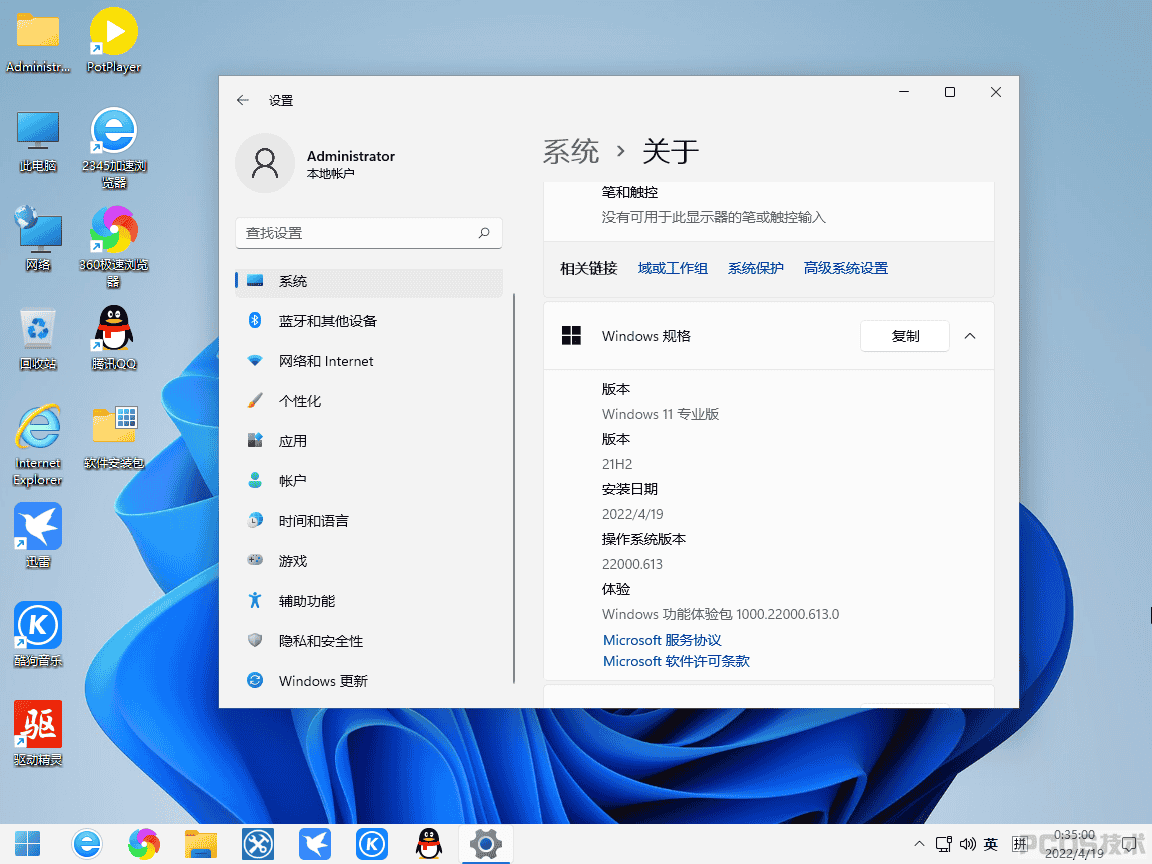1152x864 pixels.
Task: Click the 系统 breadcrumb in the header
Action: coord(571,152)
